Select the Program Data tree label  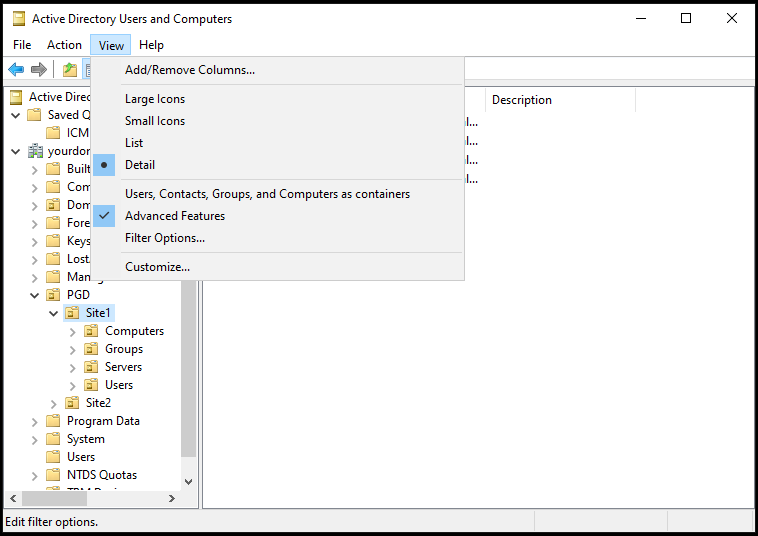(103, 421)
